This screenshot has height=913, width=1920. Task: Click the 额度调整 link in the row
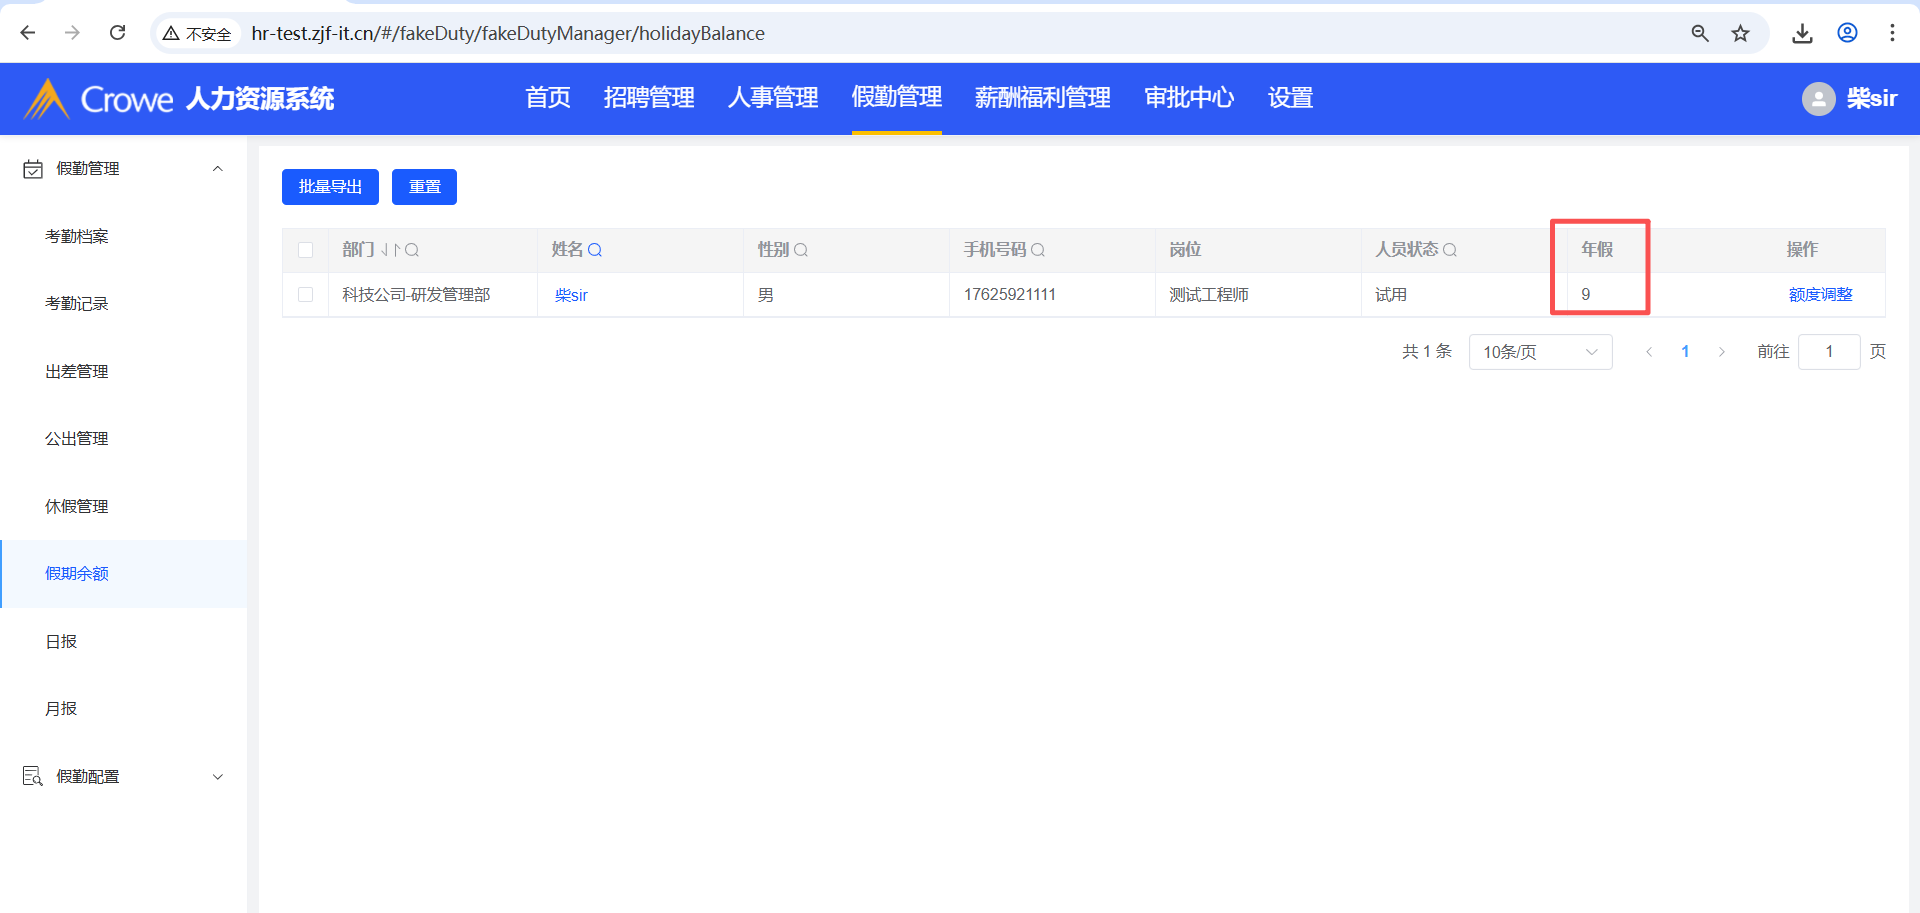[1820, 295]
